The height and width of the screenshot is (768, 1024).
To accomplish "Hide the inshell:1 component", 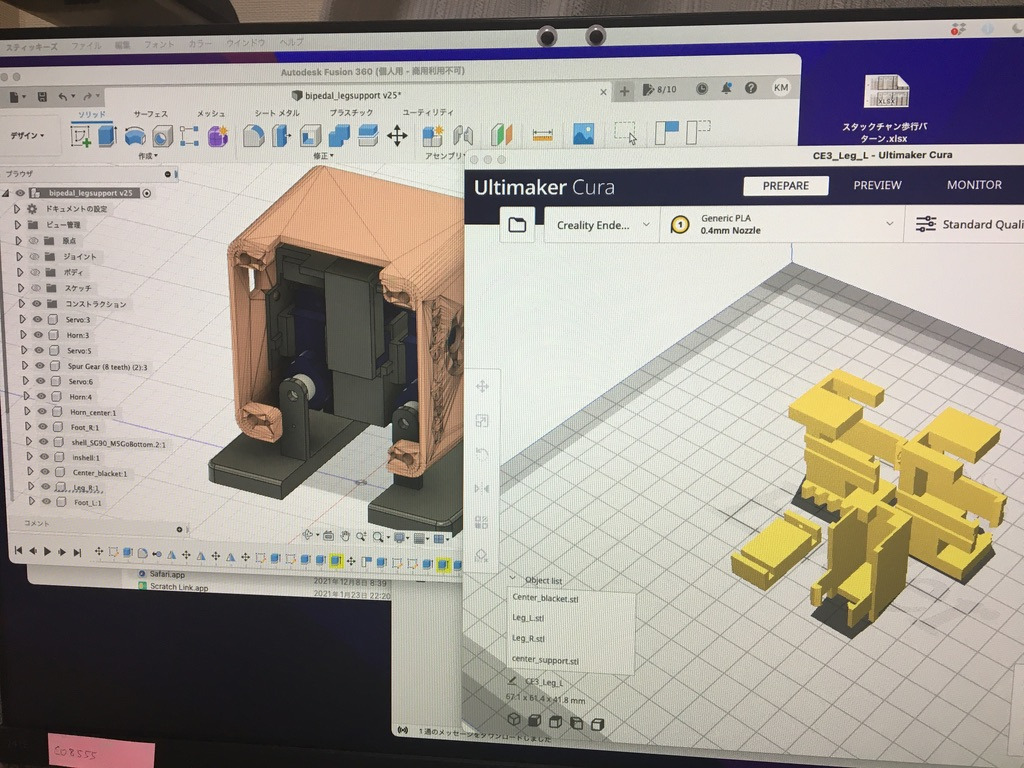I will 44,457.
